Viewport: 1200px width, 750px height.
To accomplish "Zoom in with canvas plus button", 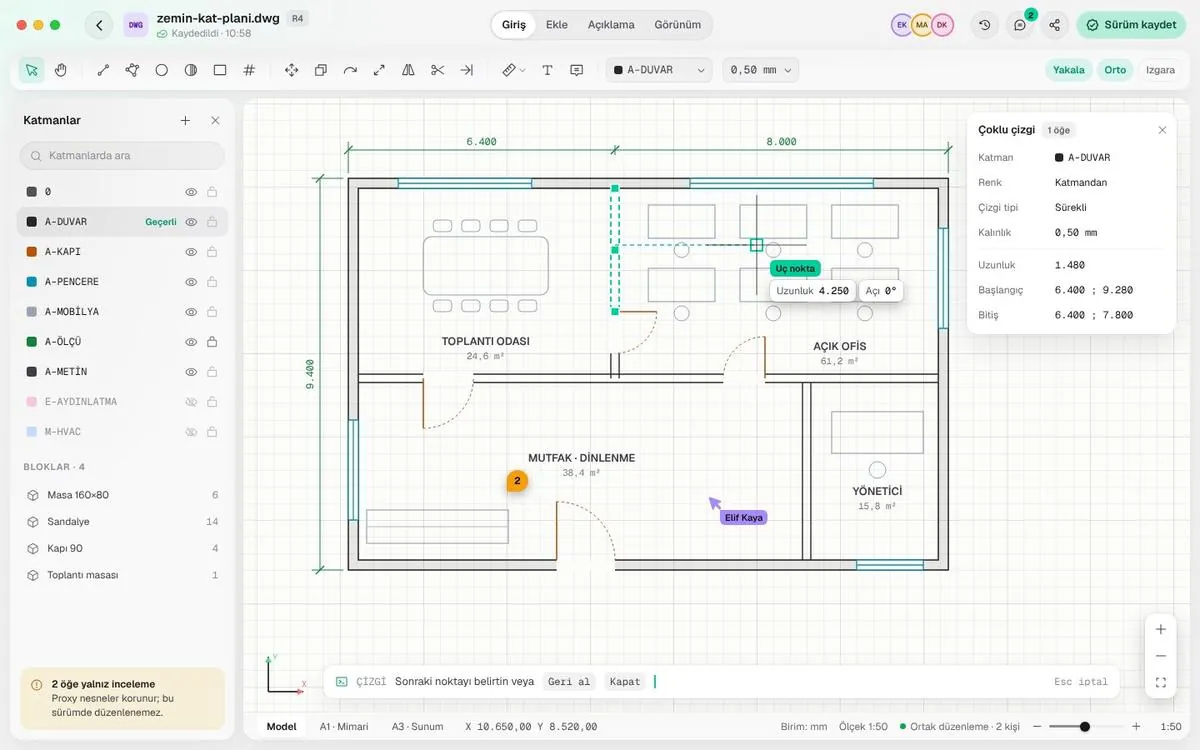I will [1161, 629].
